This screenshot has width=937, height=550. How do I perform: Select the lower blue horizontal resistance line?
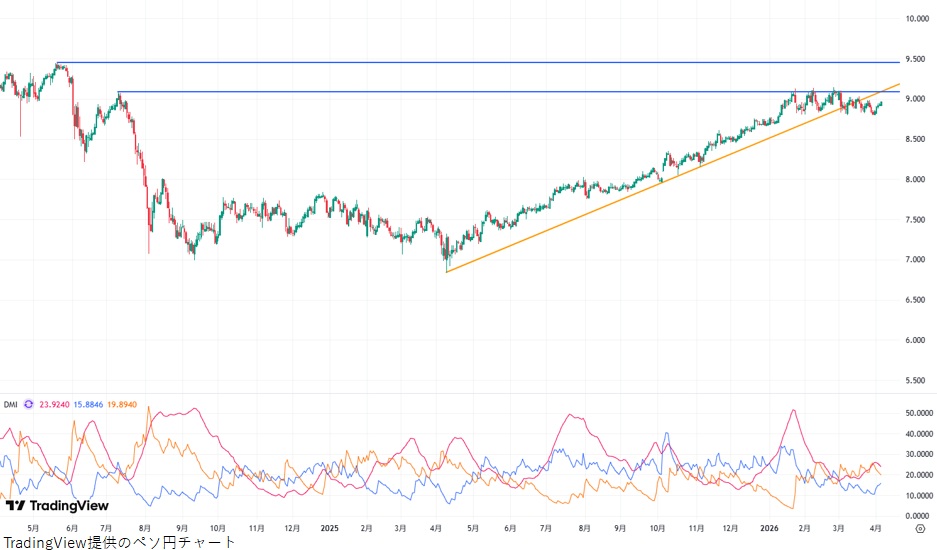[x=500, y=92]
